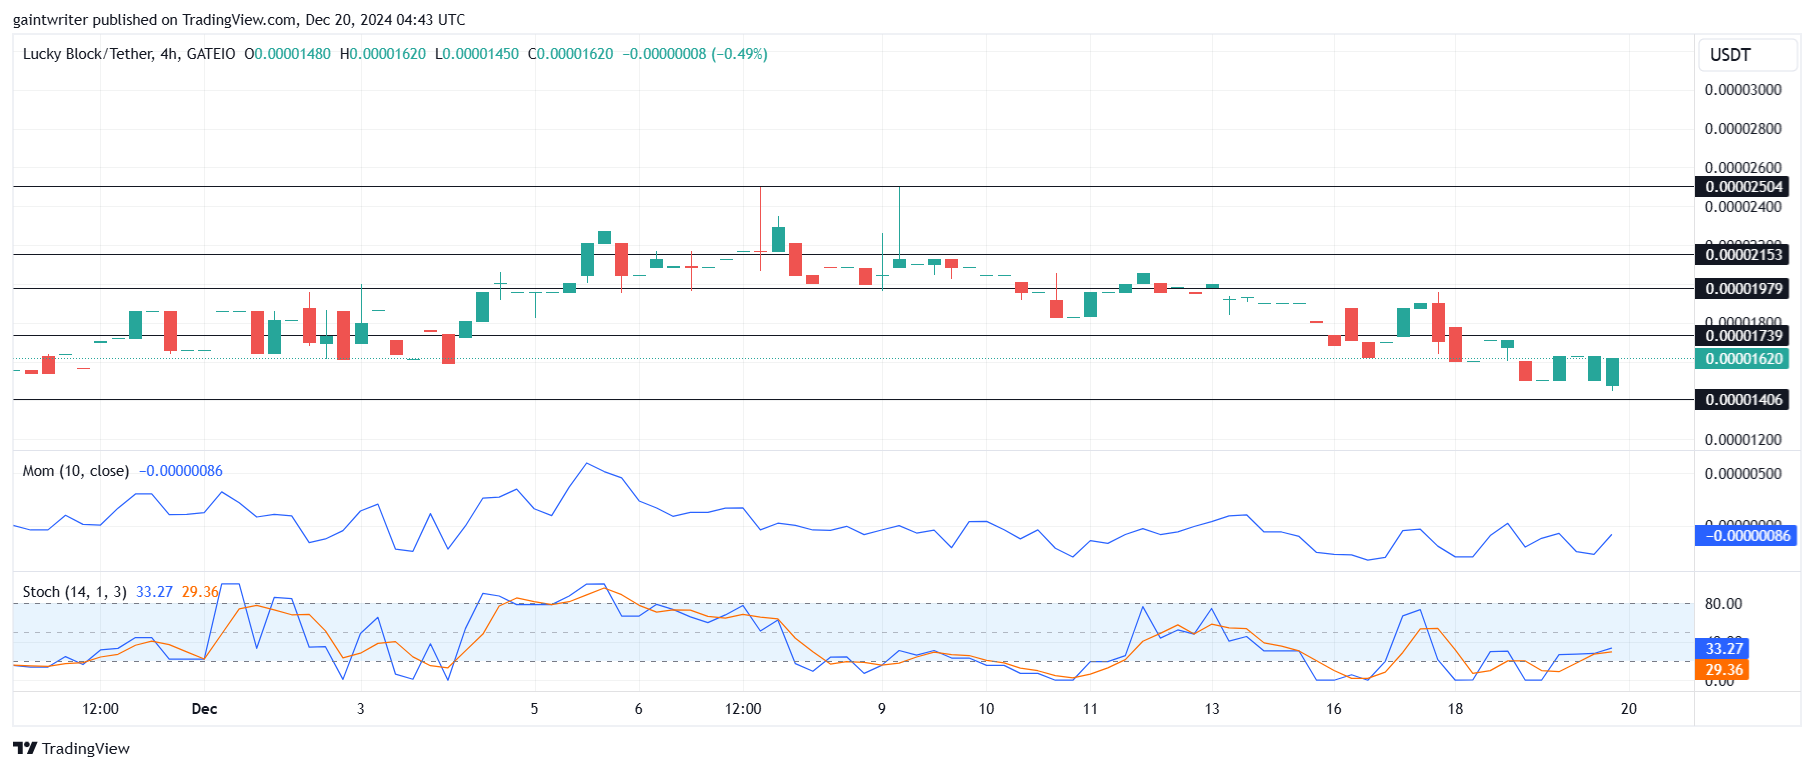Click the blue Mom axis value label
This screenshot has height=770, width=1814.
tap(1745, 536)
